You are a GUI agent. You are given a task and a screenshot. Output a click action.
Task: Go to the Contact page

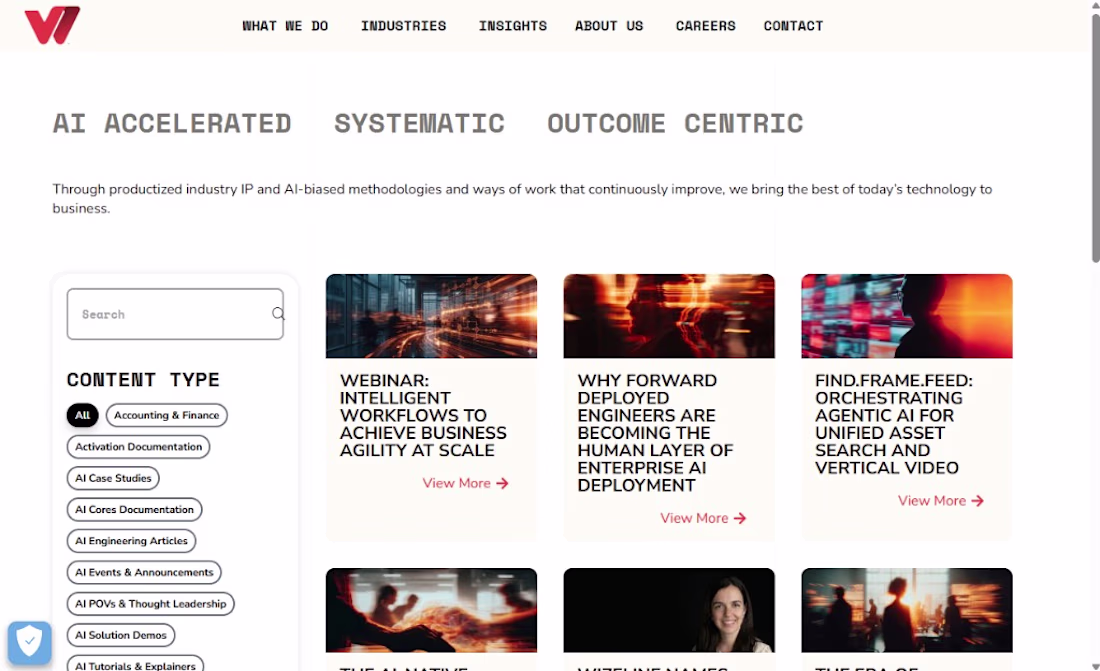[793, 26]
